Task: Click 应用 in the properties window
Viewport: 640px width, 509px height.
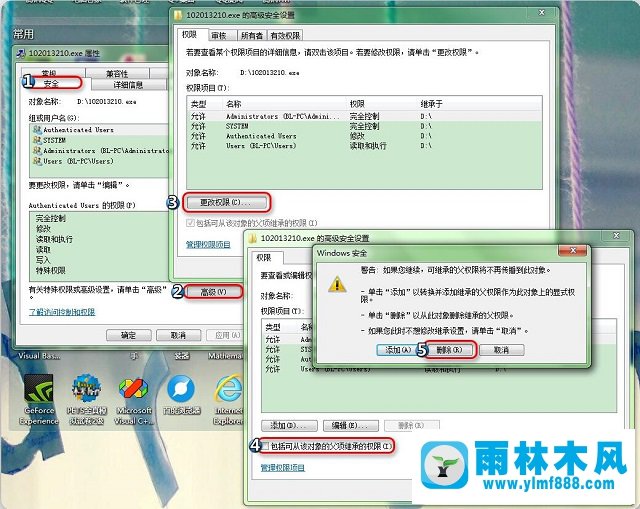Action: click(x=227, y=335)
